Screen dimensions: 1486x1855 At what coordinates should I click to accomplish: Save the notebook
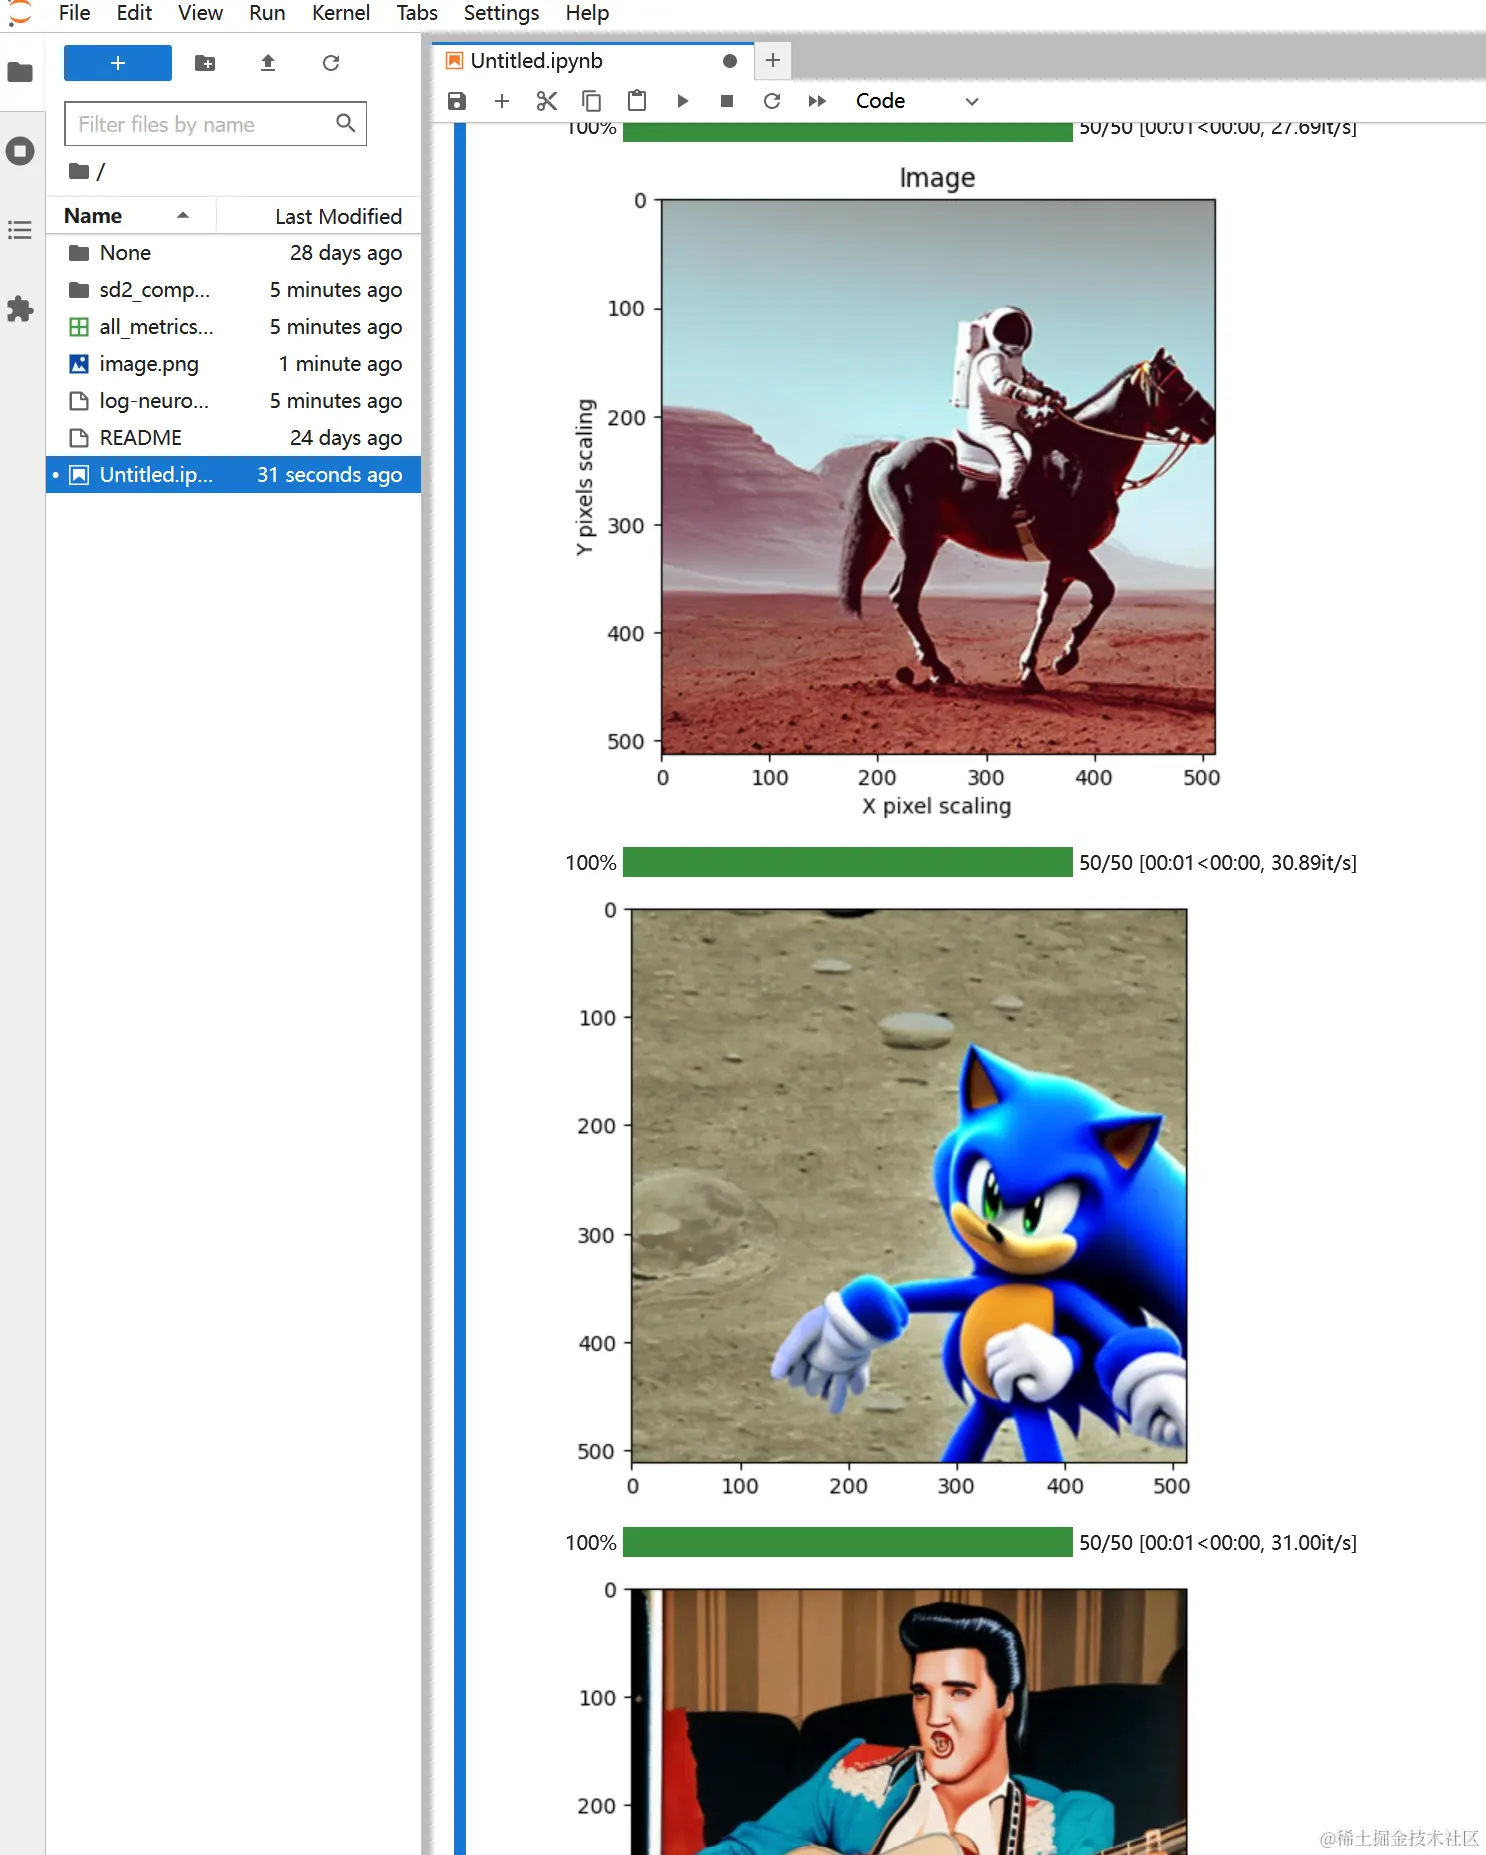[x=457, y=101]
